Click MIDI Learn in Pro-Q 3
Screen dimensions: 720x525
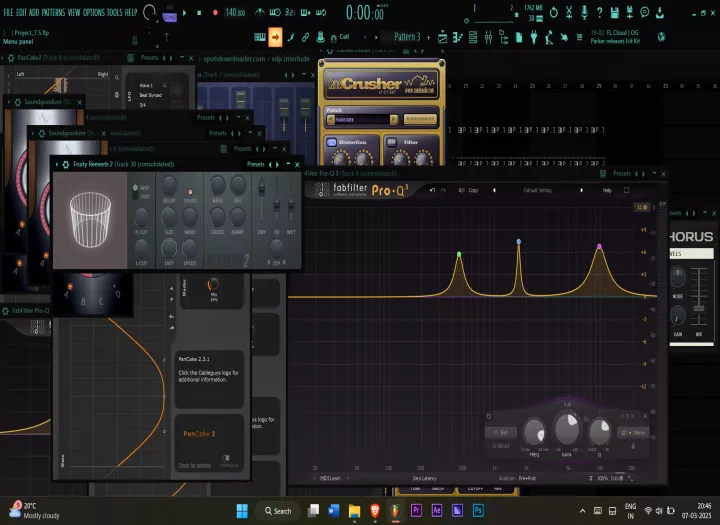[331, 478]
